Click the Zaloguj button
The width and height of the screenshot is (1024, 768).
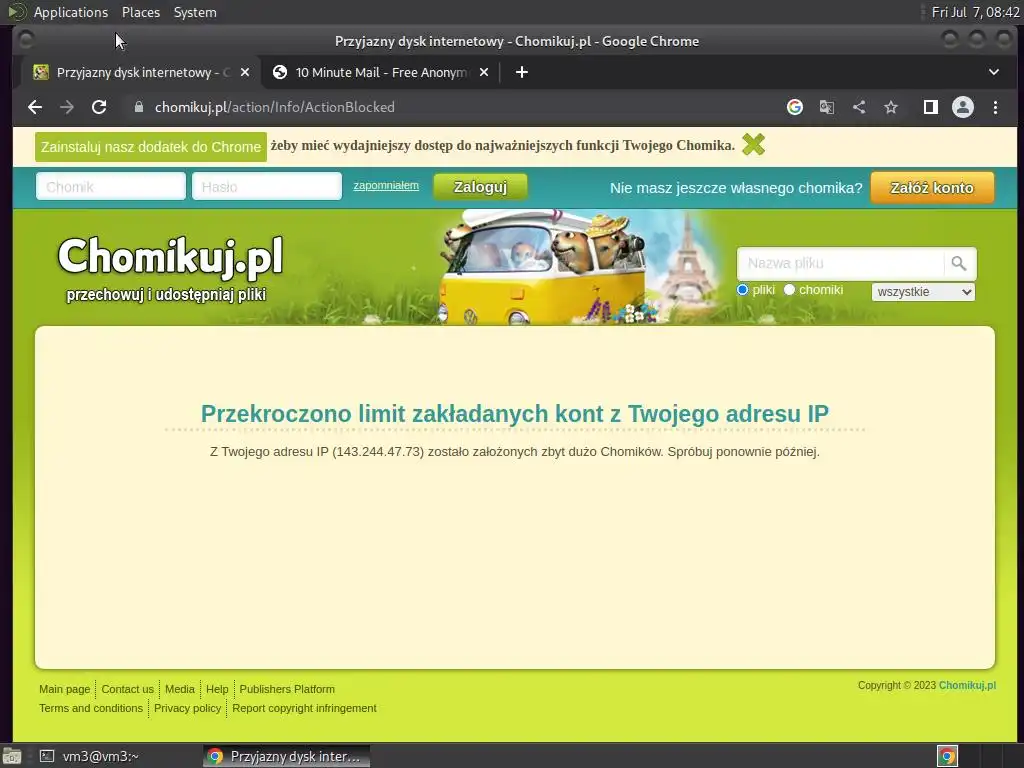click(x=480, y=187)
